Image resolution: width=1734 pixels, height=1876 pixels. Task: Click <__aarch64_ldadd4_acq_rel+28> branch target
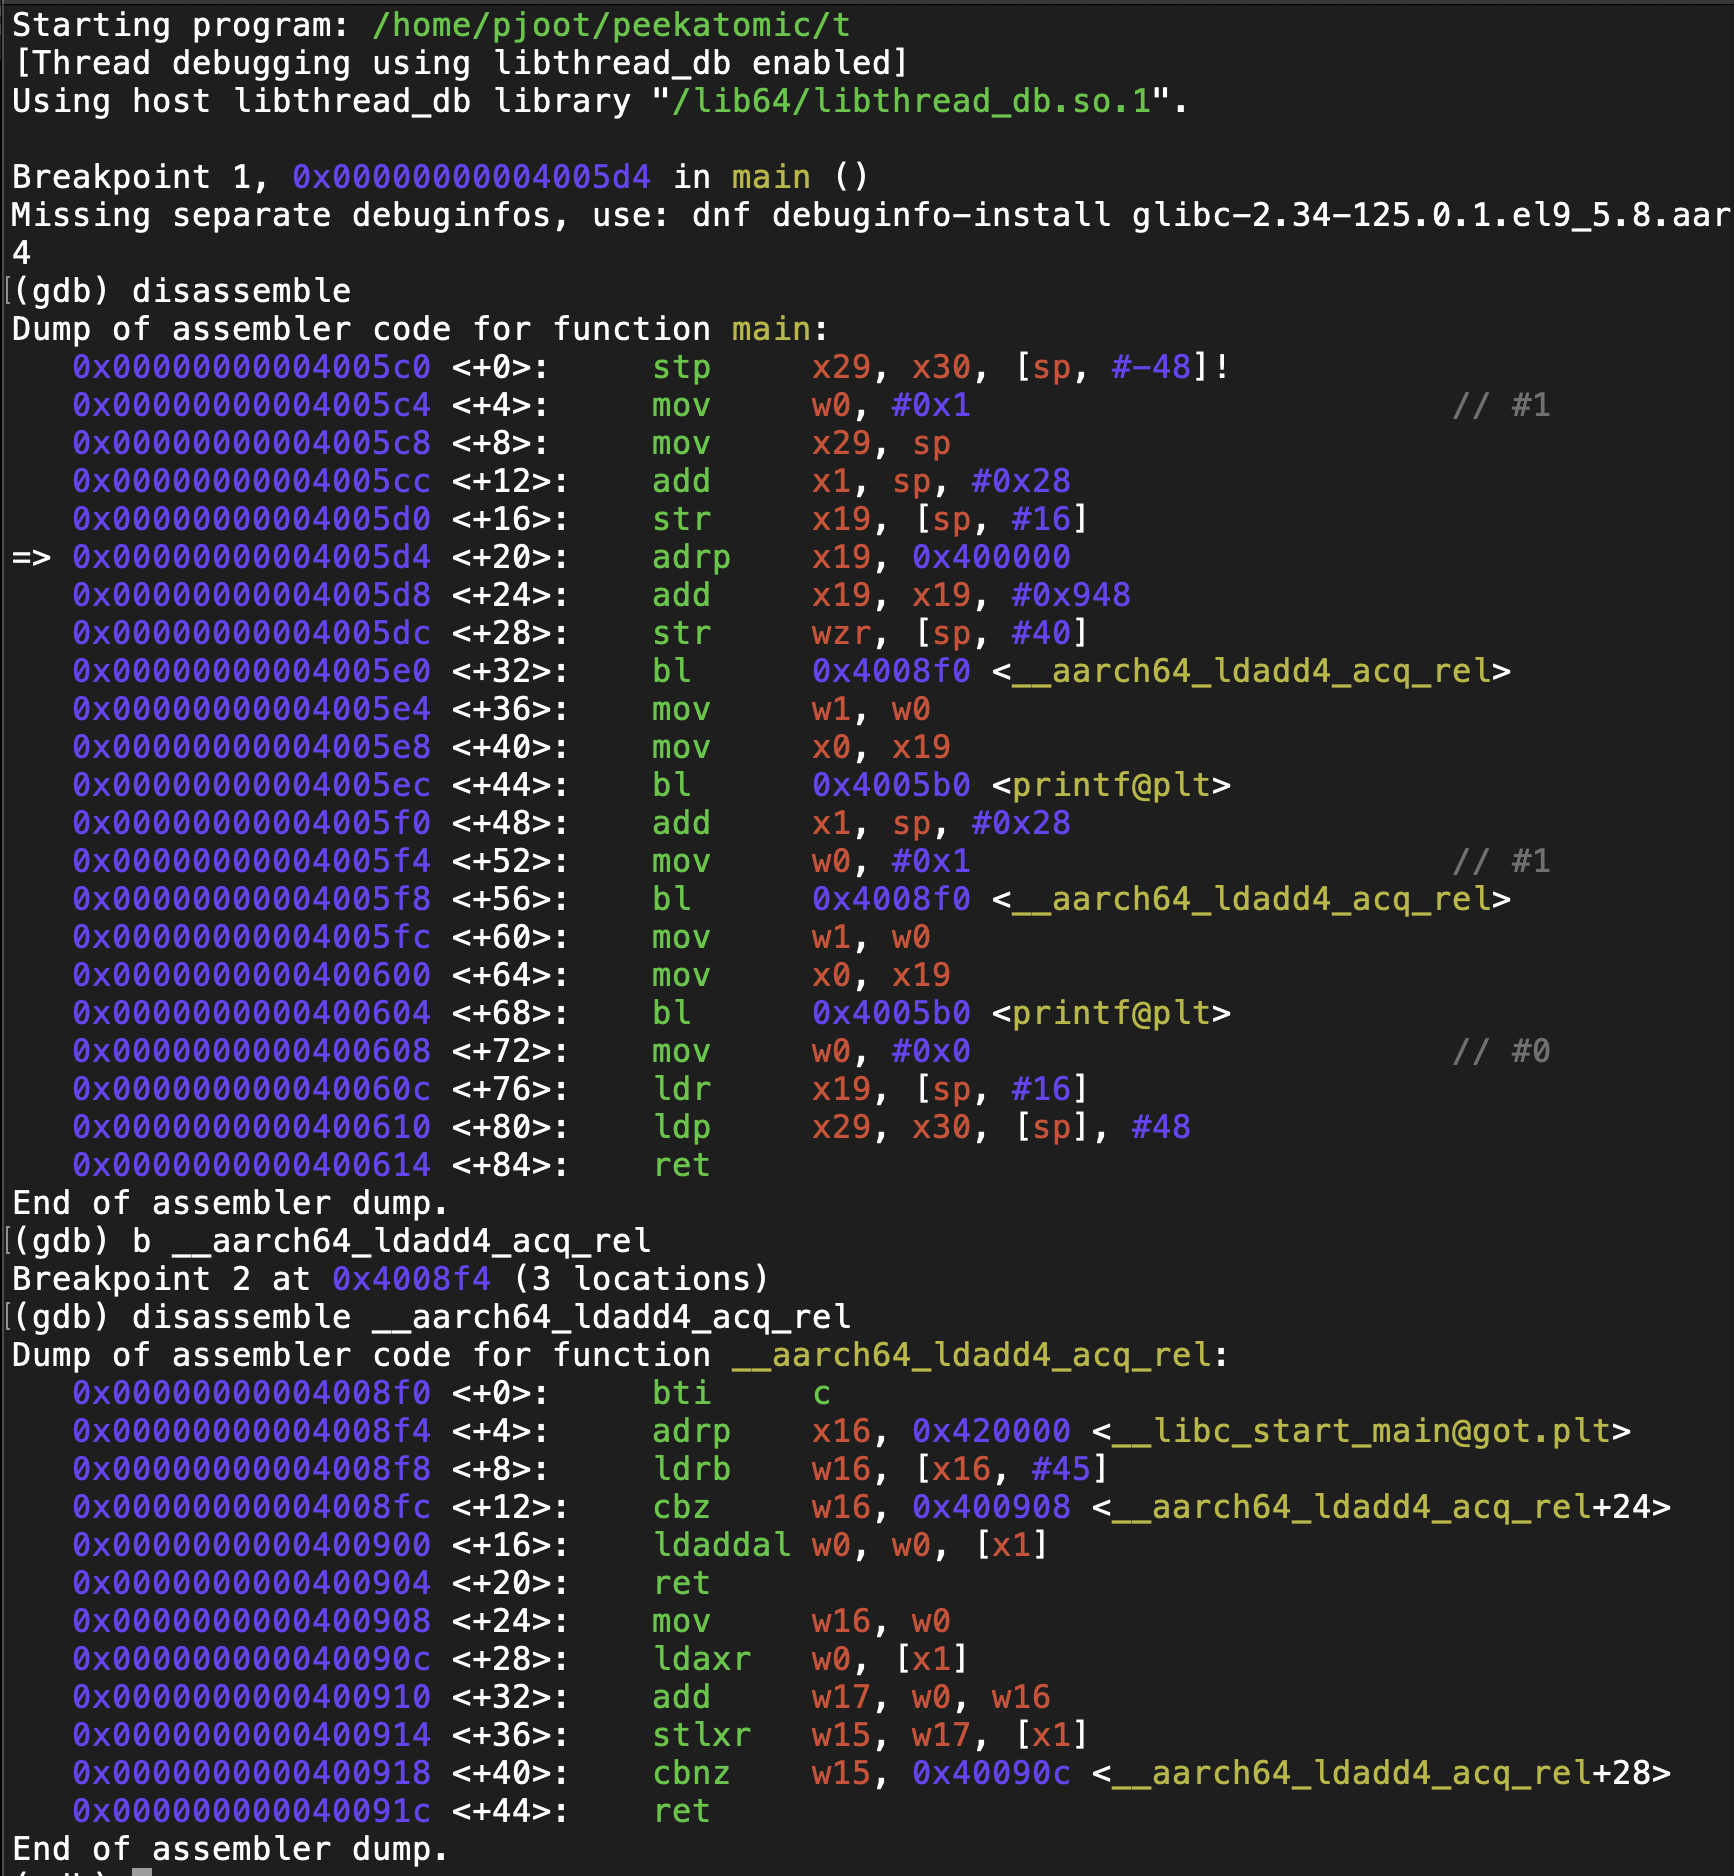point(1381,1773)
